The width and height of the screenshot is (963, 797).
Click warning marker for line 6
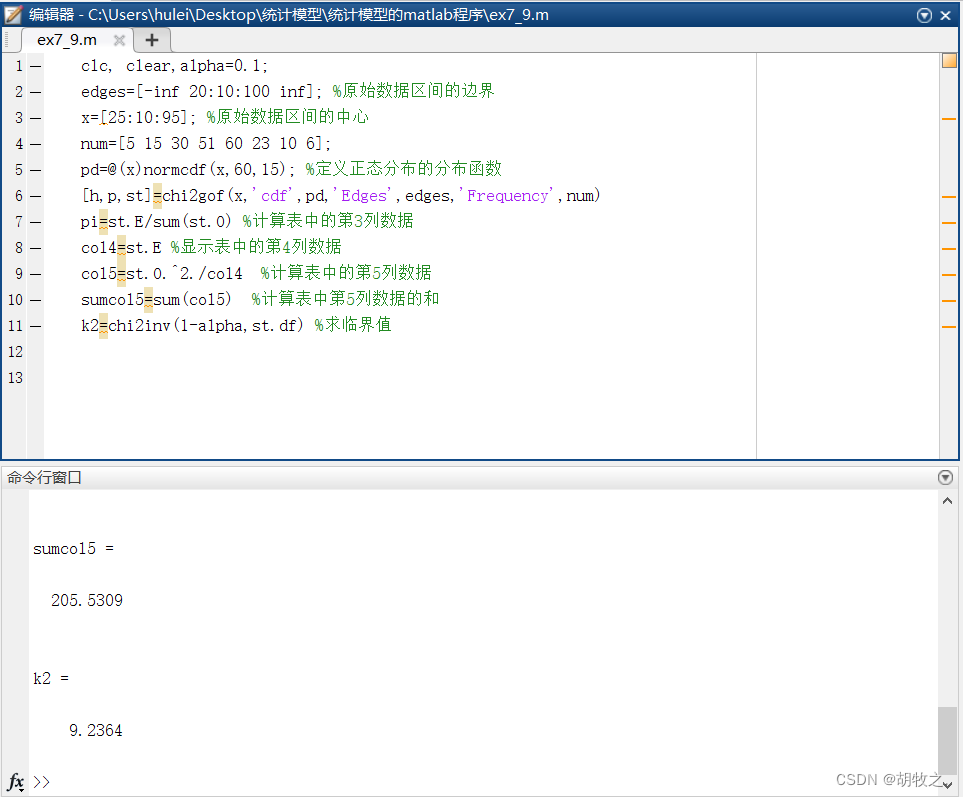tap(949, 196)
